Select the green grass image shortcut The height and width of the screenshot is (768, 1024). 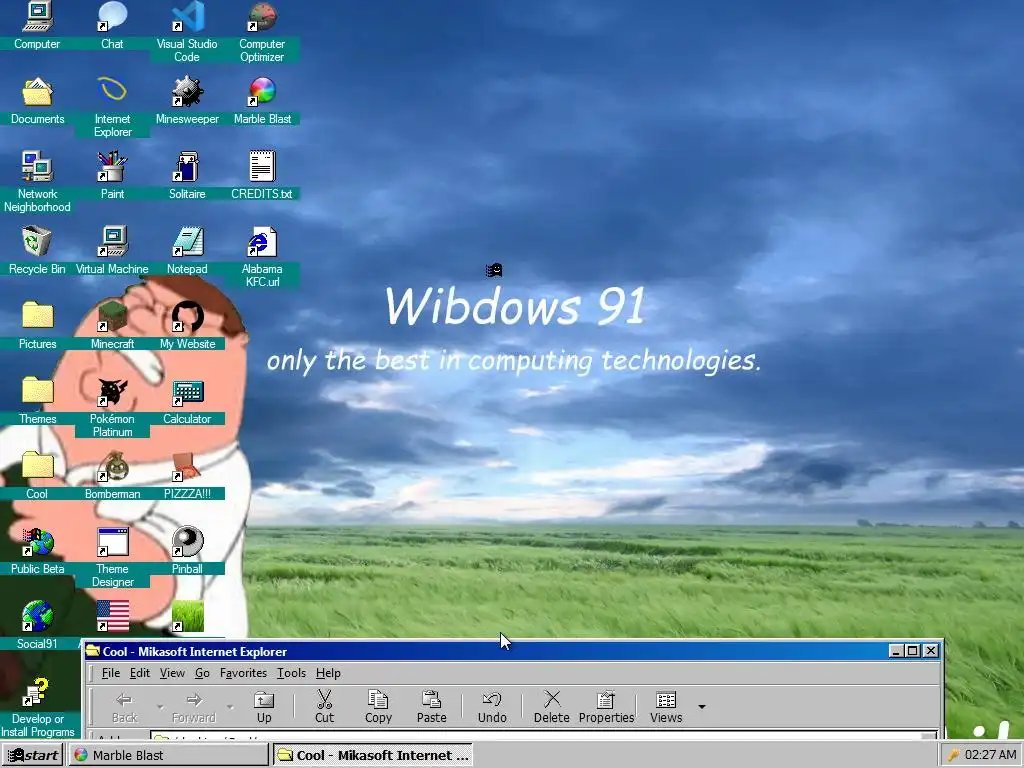coord(187,616)
